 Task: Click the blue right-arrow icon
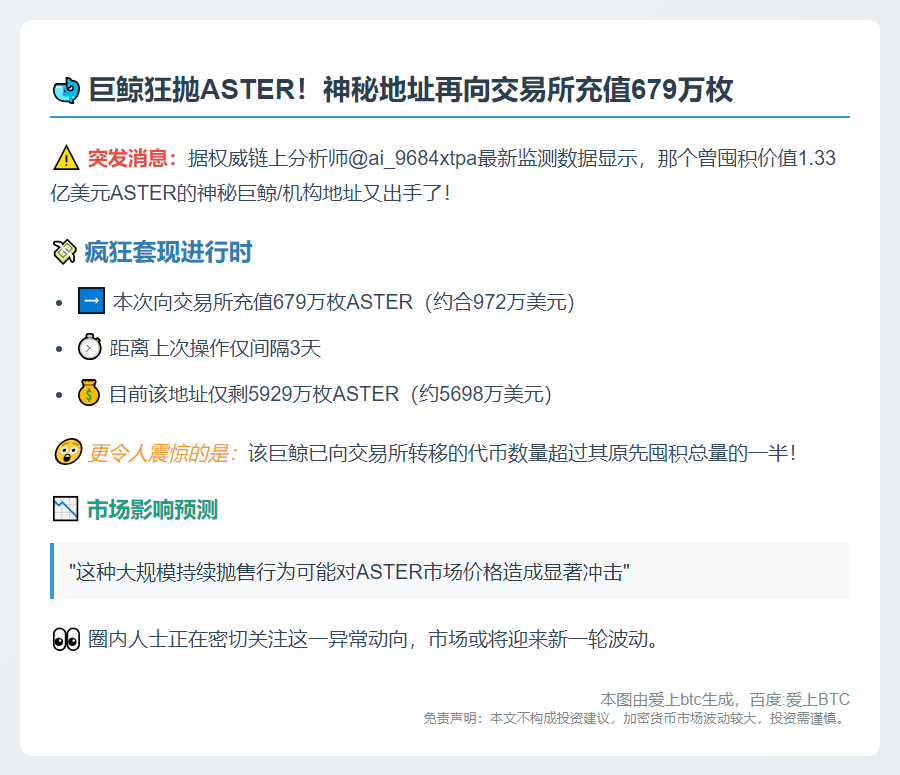pyautogui.click(x=91, y=301)
